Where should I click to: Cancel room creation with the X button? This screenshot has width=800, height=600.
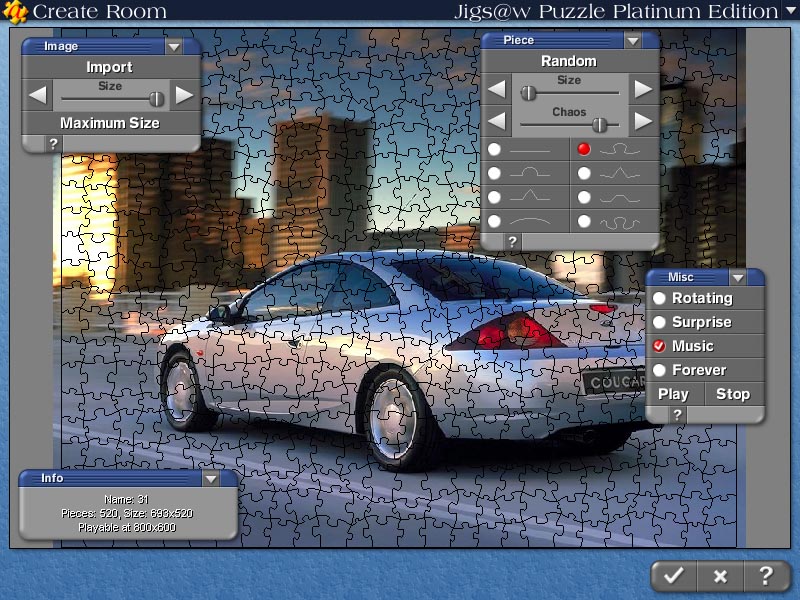pyautogui.click(x=720, y=577)
